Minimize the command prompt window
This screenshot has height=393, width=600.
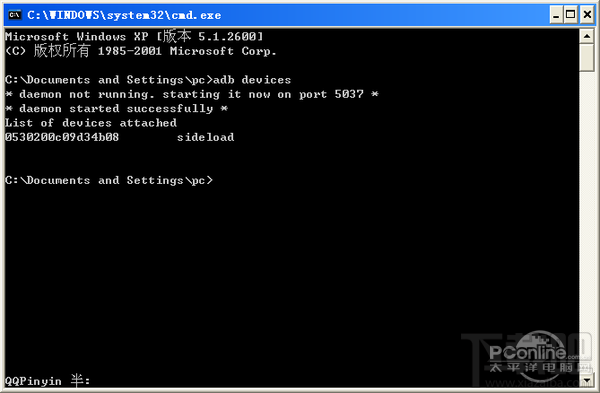(556, 15)
